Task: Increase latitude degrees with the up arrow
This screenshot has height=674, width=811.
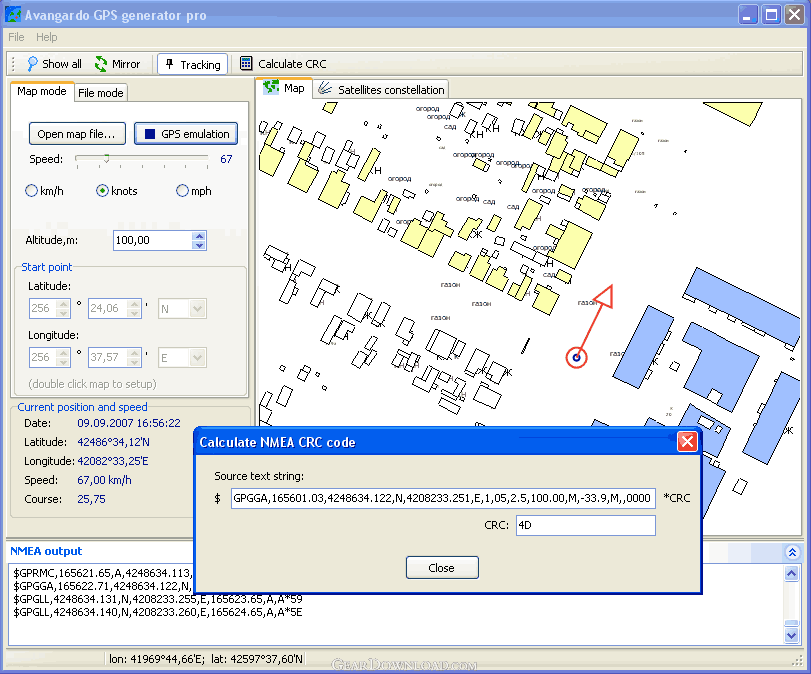Action: (64, 304)
